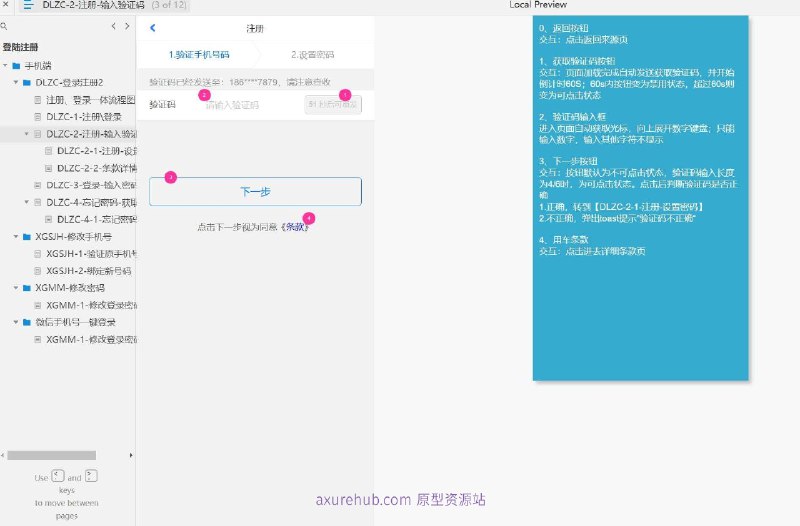Click the 手机端 folder label
This screenshot has height=526, width=800.
pos(38,66)
